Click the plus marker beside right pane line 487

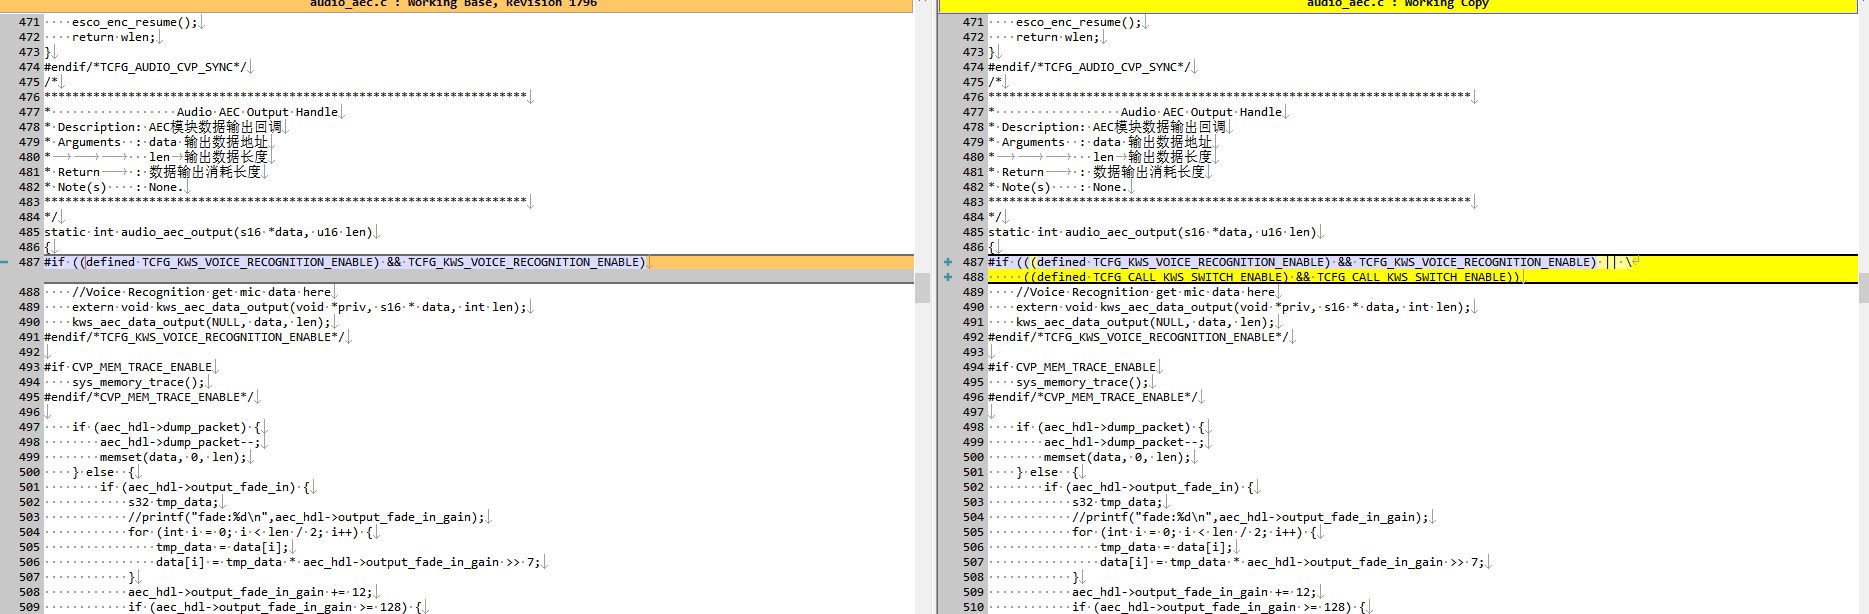[x=948, y=262]
